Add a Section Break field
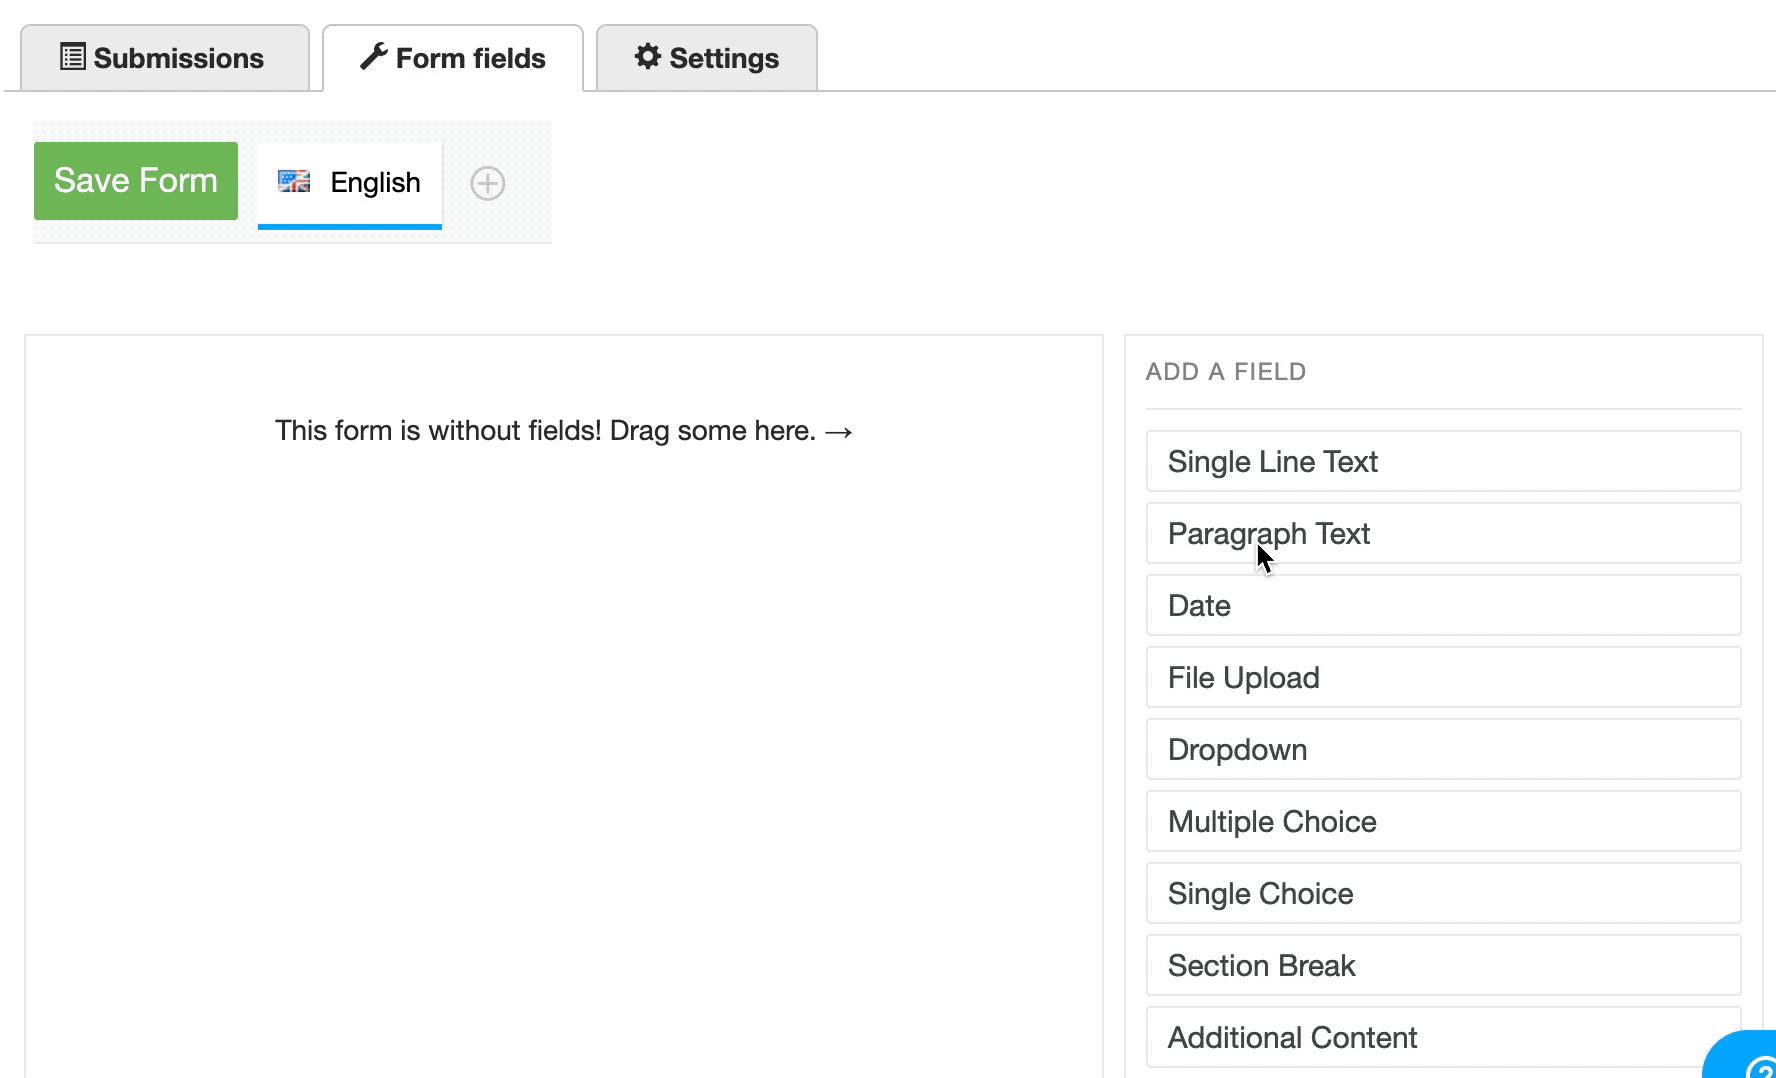Image resolution: width=1776 pixels, height=1078 pixels. [1443, 965]
